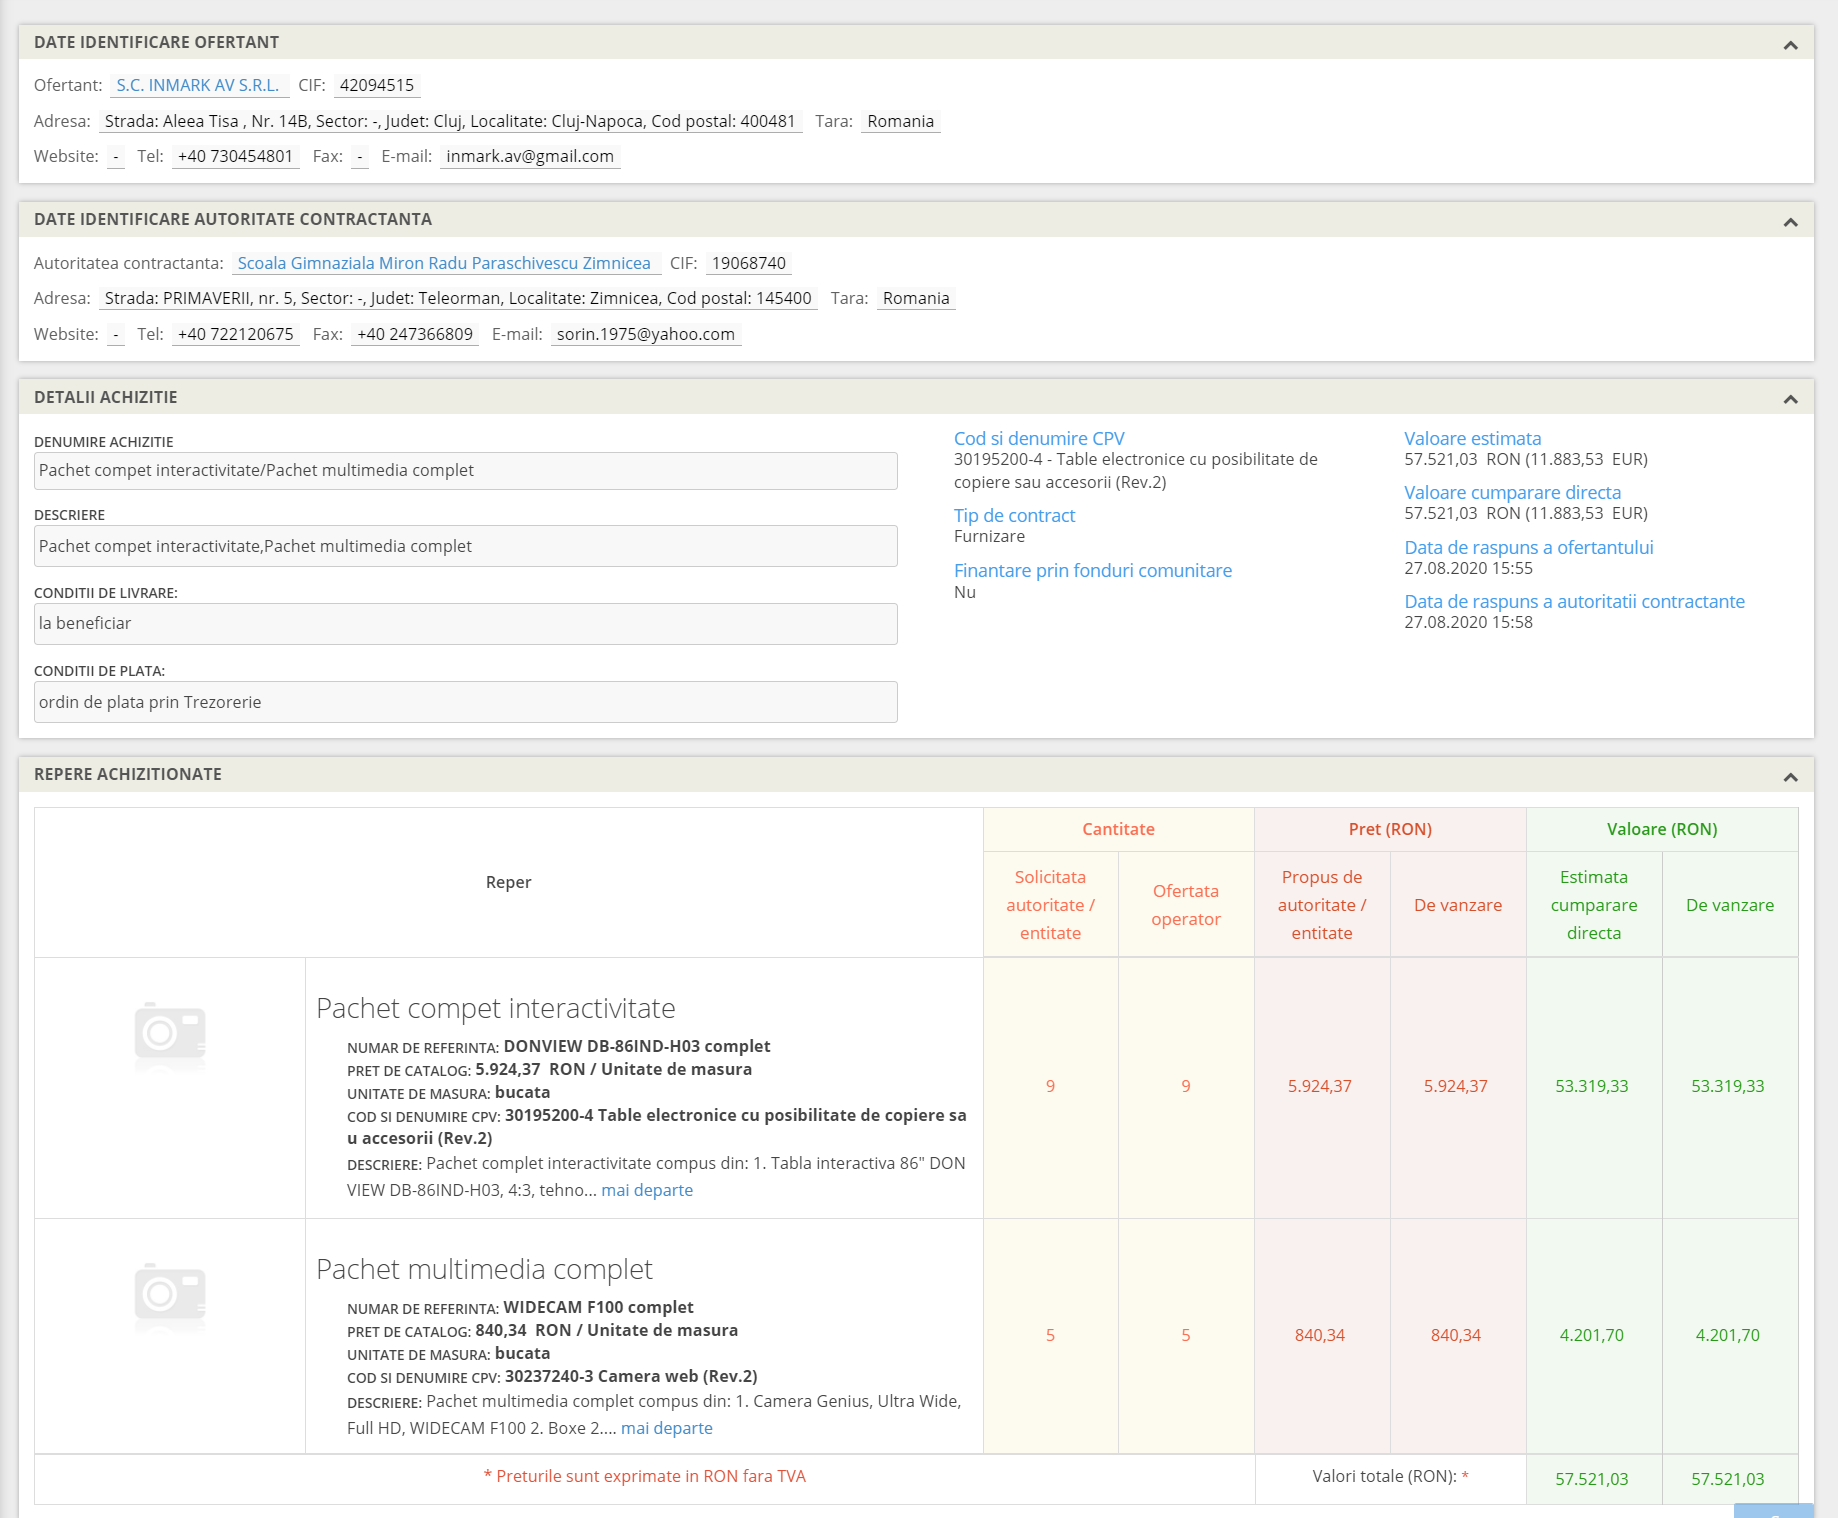Click the Denumire Achizitie field

coord(466,471)
